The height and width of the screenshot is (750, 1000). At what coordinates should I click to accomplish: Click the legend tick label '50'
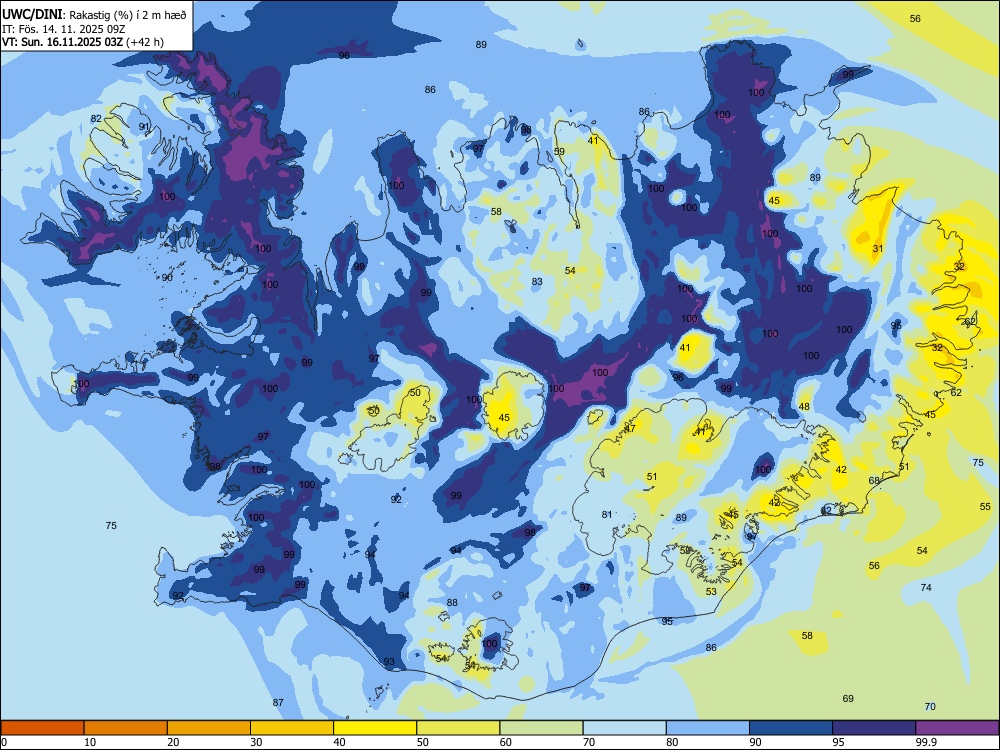[422, 742]
